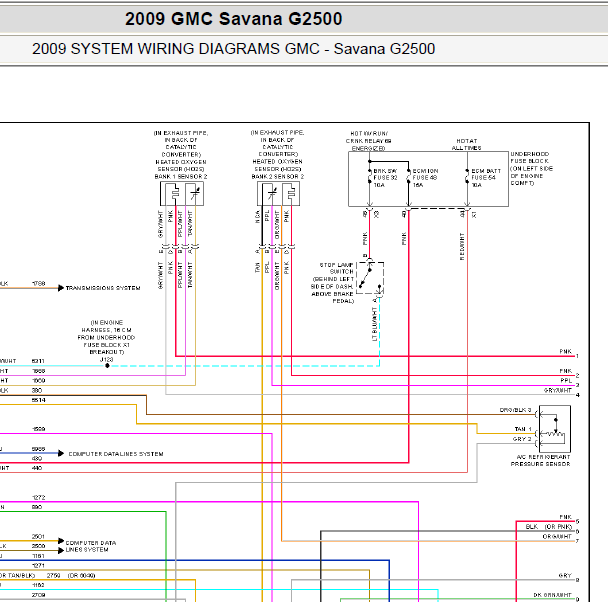
Task: Click the 'PNK' label at connection 2
Action: tap(566, 371)
